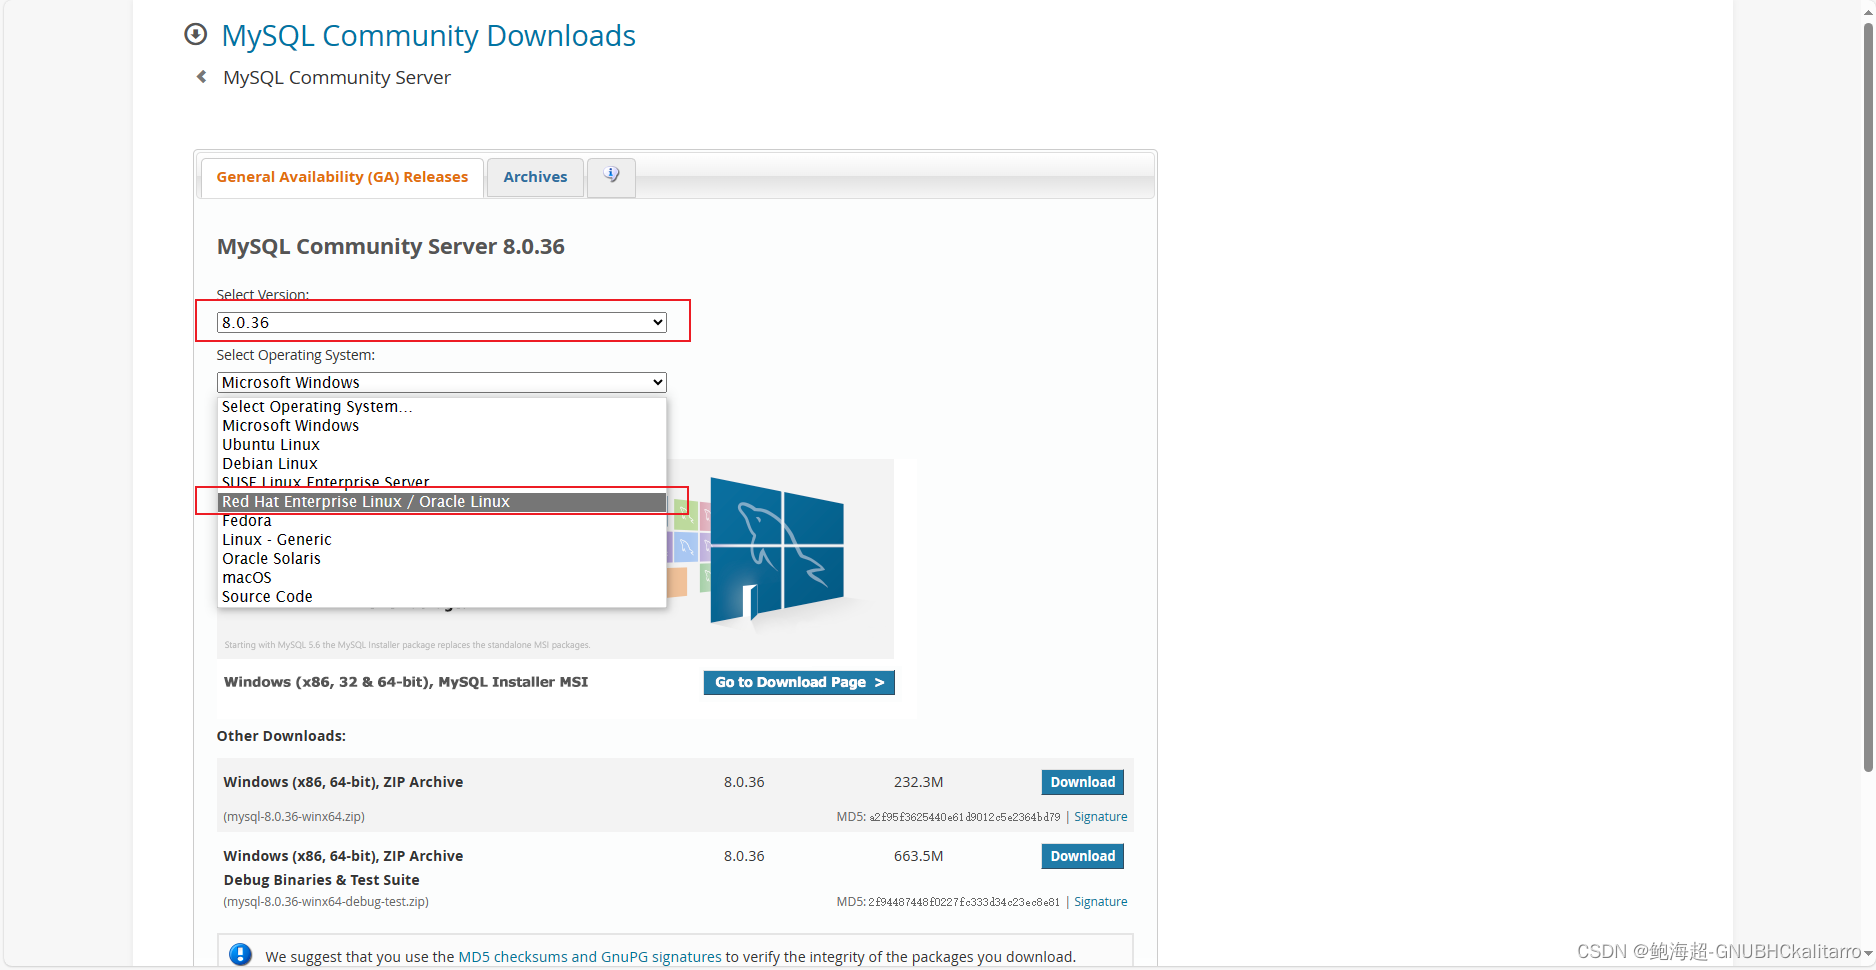Choose macOS in the dropdown list
The width and height of the screenshot is (1876, 970).
tap(441, 578)
